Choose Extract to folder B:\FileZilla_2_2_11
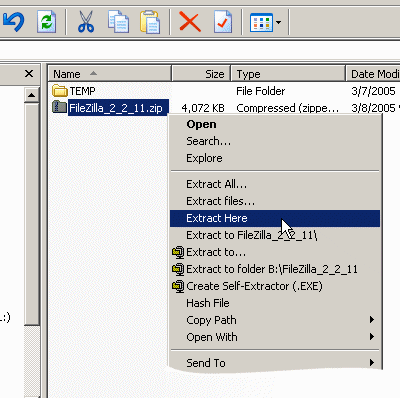The height and width of the screenshot is (398, 400). (x=275, y=269)
